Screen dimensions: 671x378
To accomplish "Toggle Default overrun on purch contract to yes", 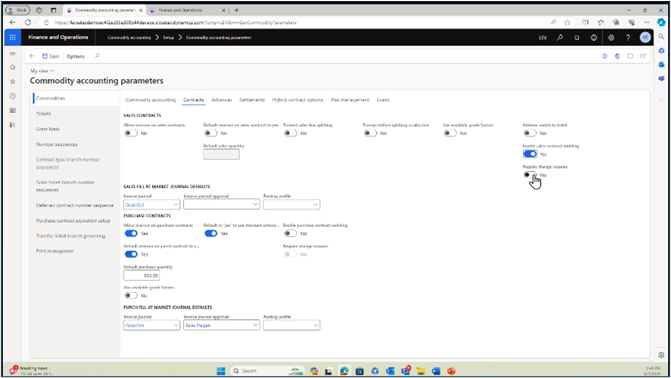I will 131,254.
